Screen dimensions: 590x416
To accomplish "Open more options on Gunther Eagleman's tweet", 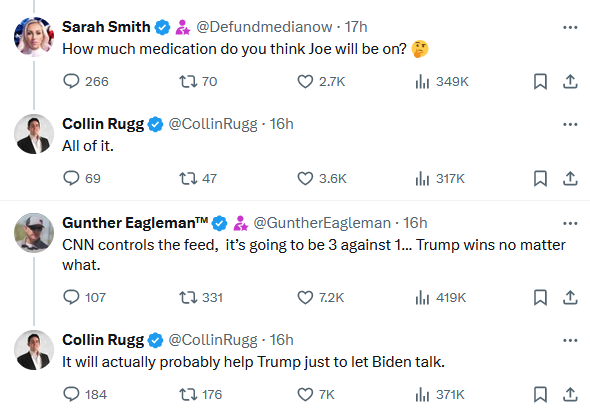I will [x=570, y=223].
